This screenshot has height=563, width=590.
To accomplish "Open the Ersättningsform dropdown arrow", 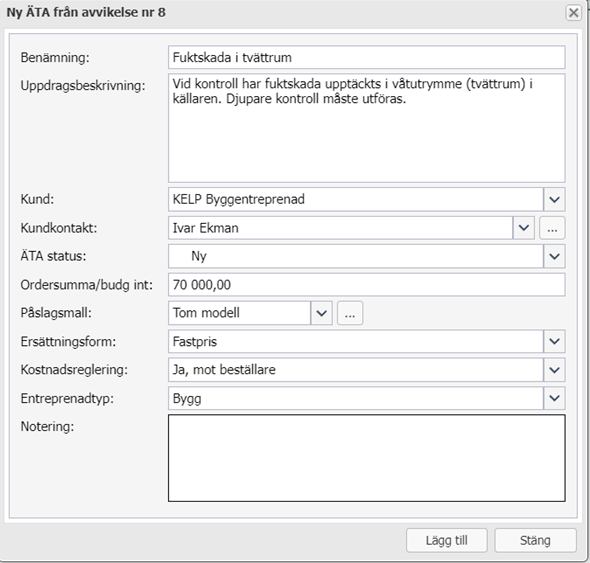I will [x=554, y=342].
